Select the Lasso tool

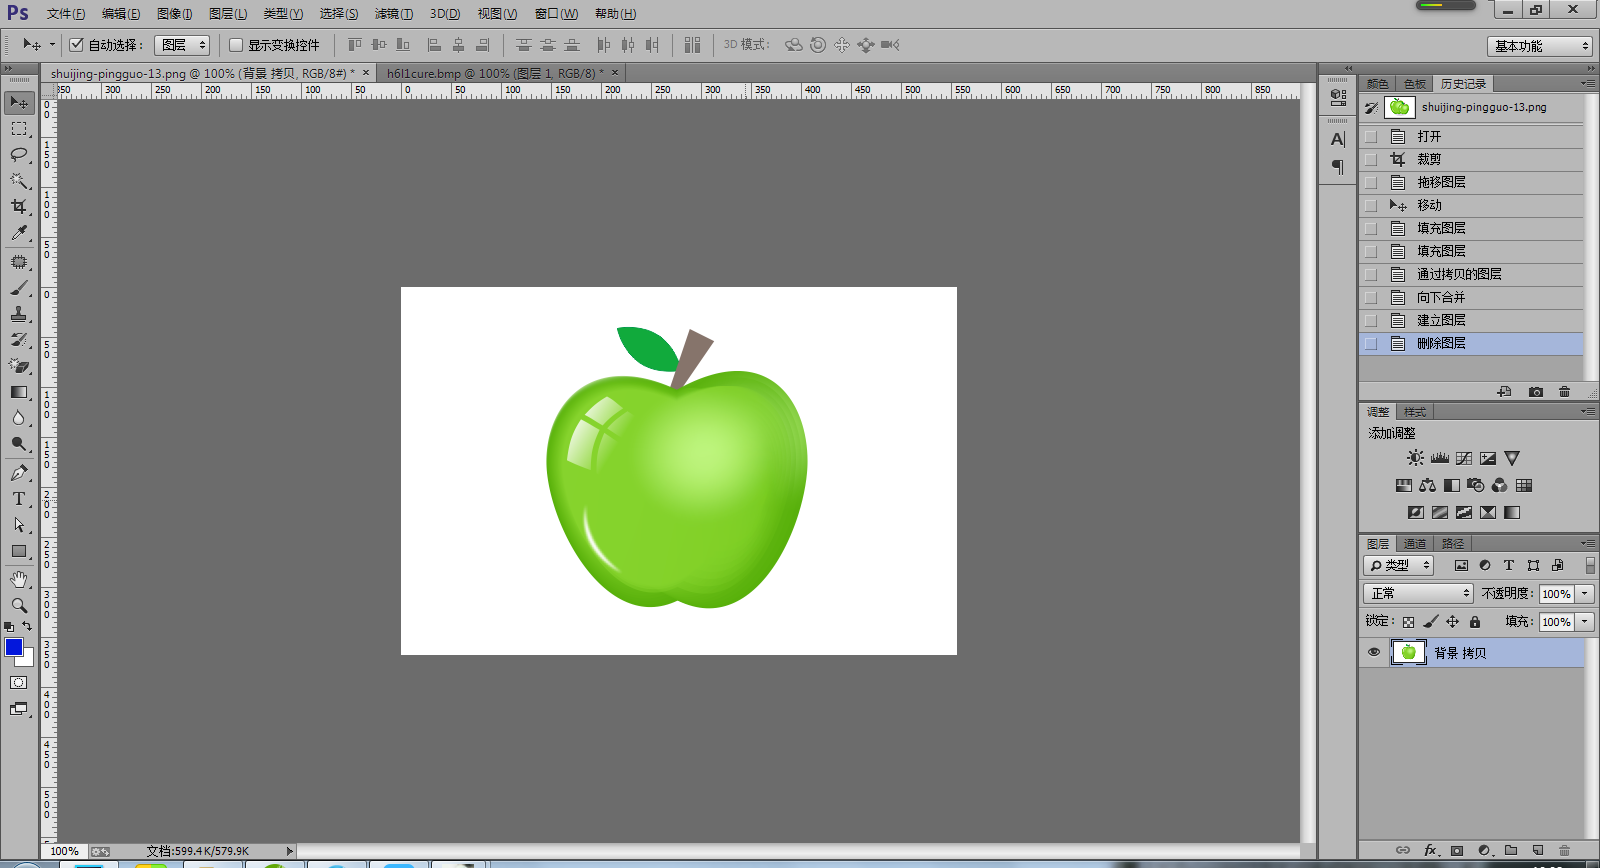click(19, 154)
